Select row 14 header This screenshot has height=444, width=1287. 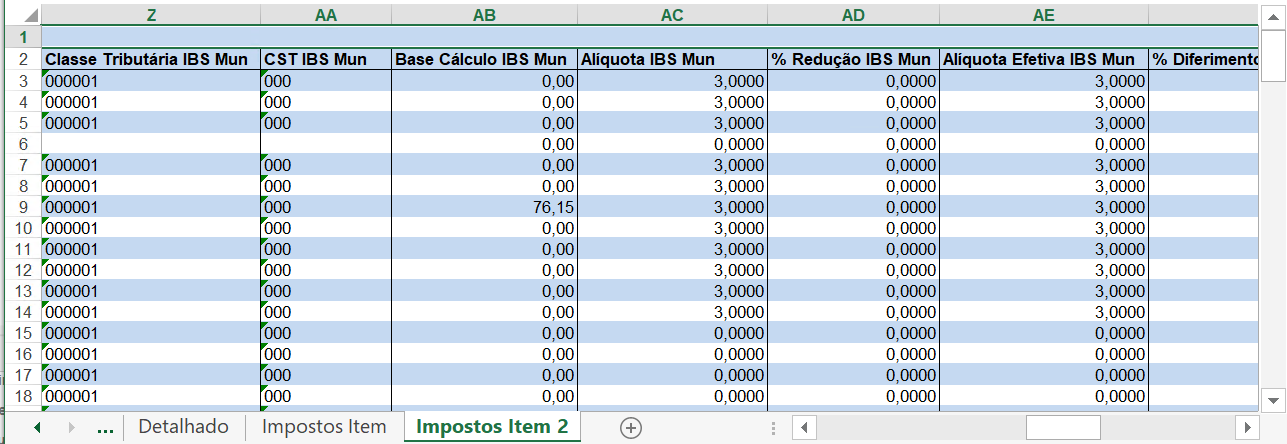(x=21, y=312)
